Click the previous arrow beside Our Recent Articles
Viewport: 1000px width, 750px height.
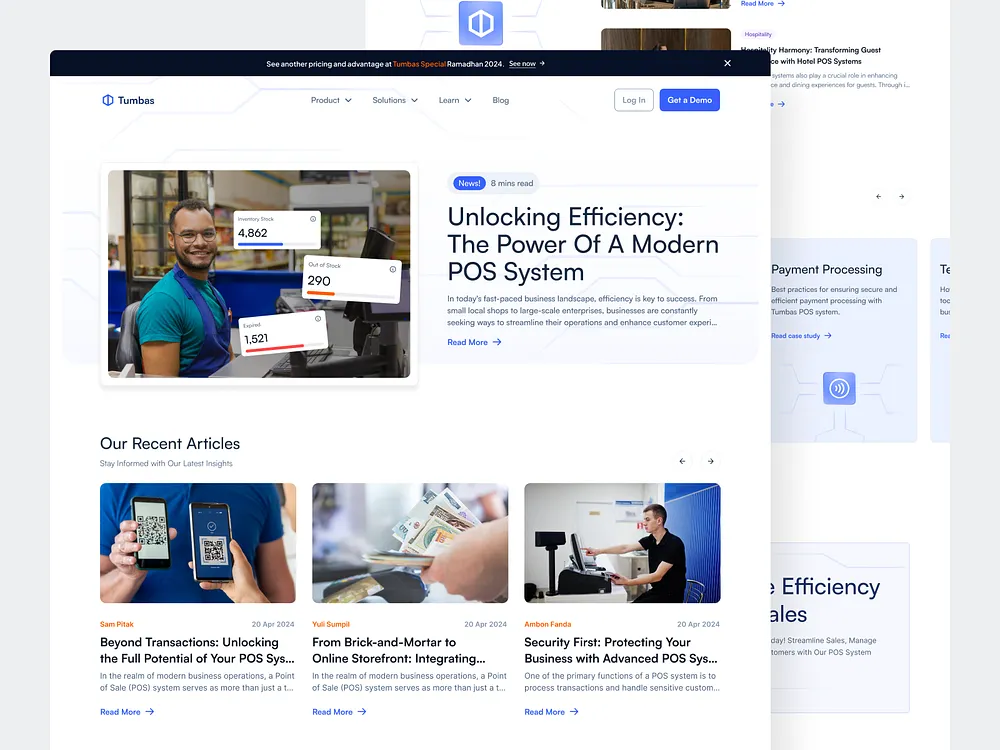pyautogui.click(x=683, y=461)
